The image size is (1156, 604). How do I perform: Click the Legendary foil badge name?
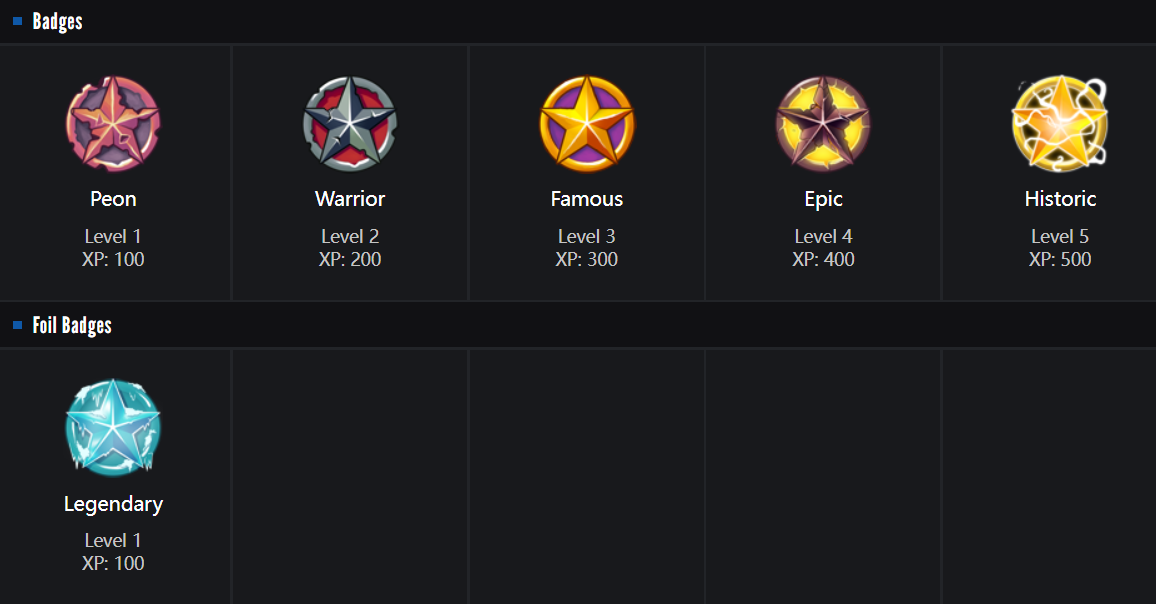[113, 504]
